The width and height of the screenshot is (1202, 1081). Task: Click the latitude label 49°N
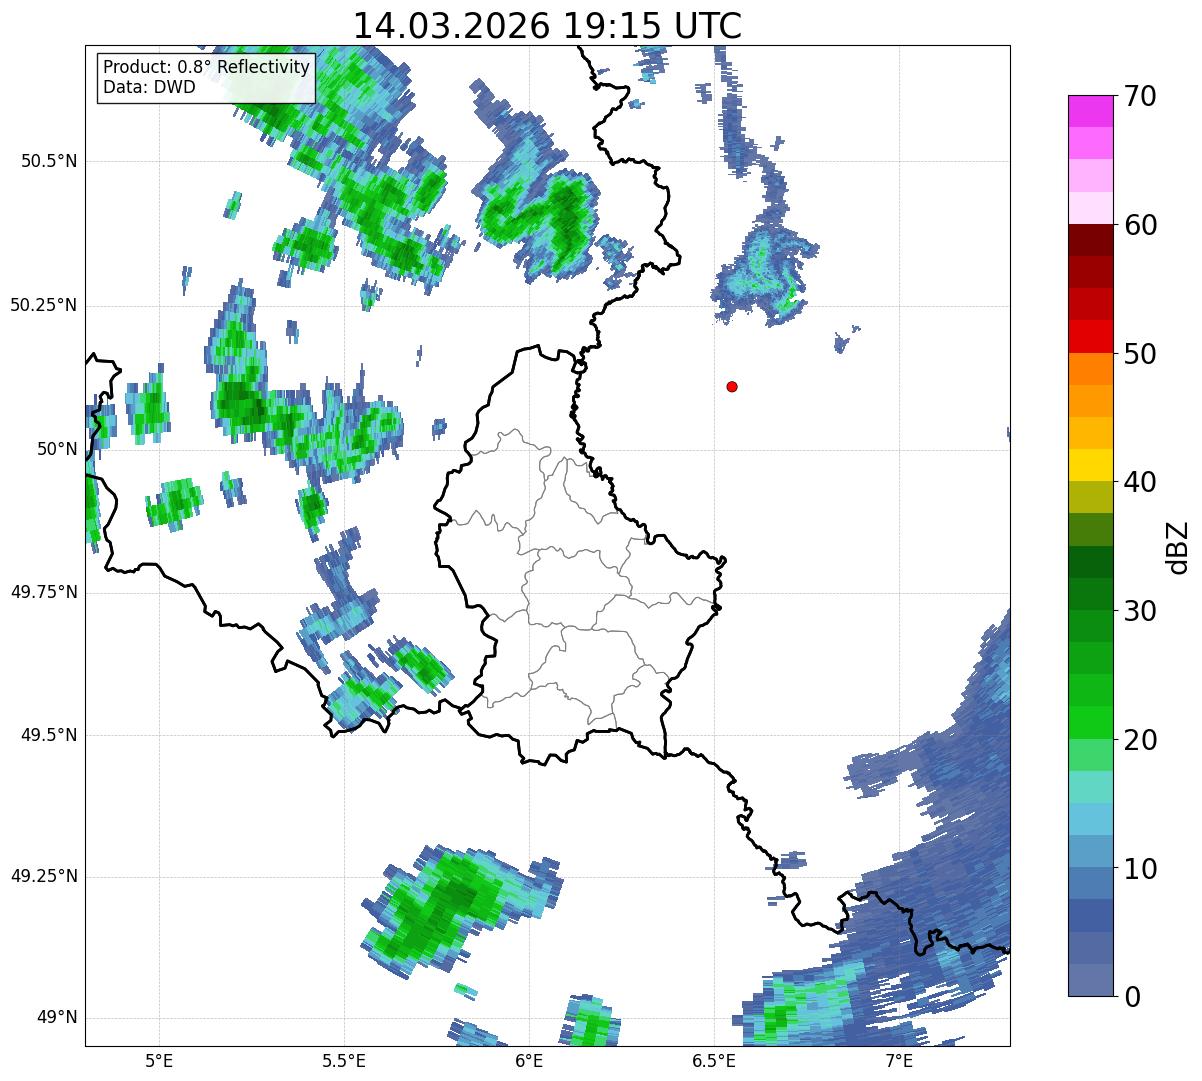pos(57,1017)
